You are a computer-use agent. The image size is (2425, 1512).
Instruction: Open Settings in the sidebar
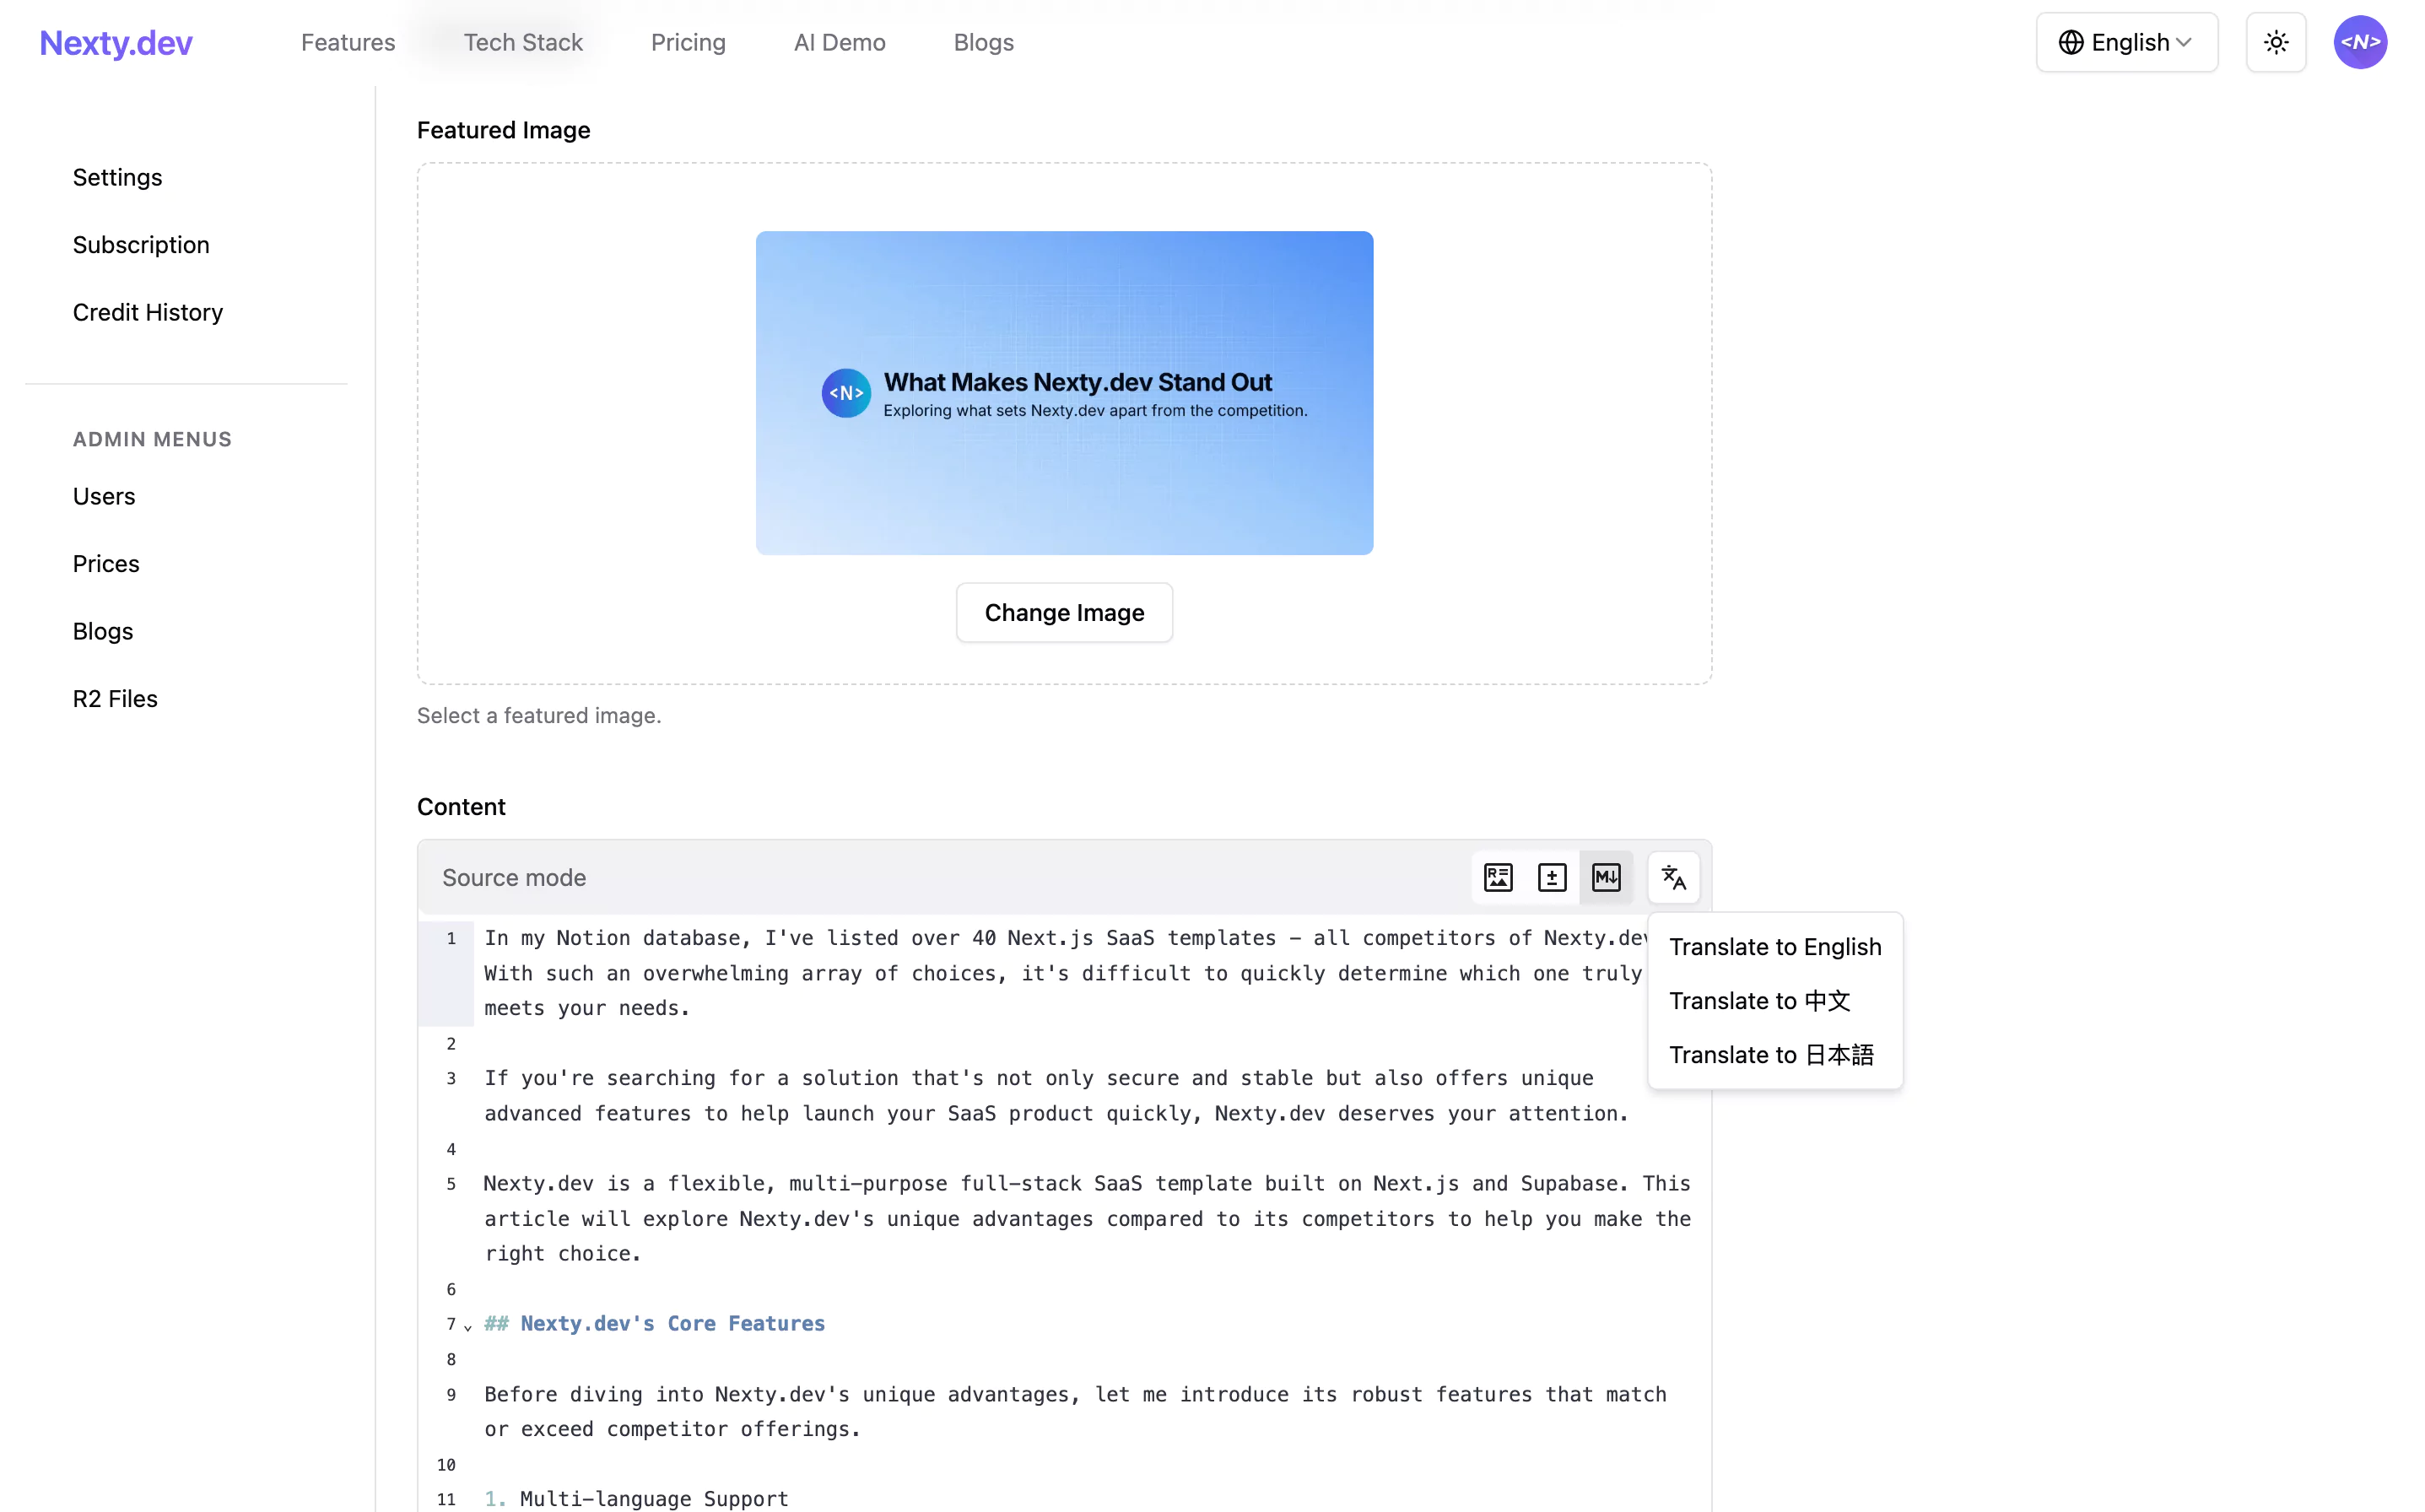click(x=117, y=177)
